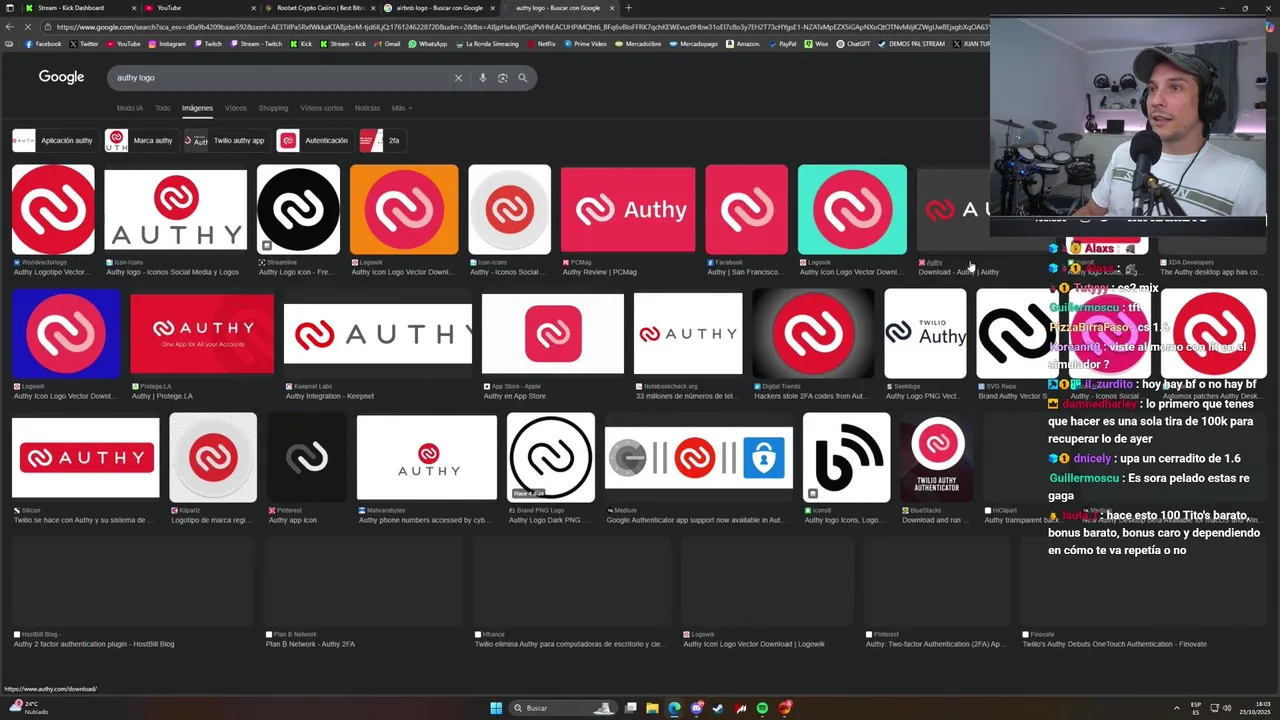Open the orange-background Authy icon Logowik thumbnail
This screenshot has height=720, width=1280.
pos(404,209)
